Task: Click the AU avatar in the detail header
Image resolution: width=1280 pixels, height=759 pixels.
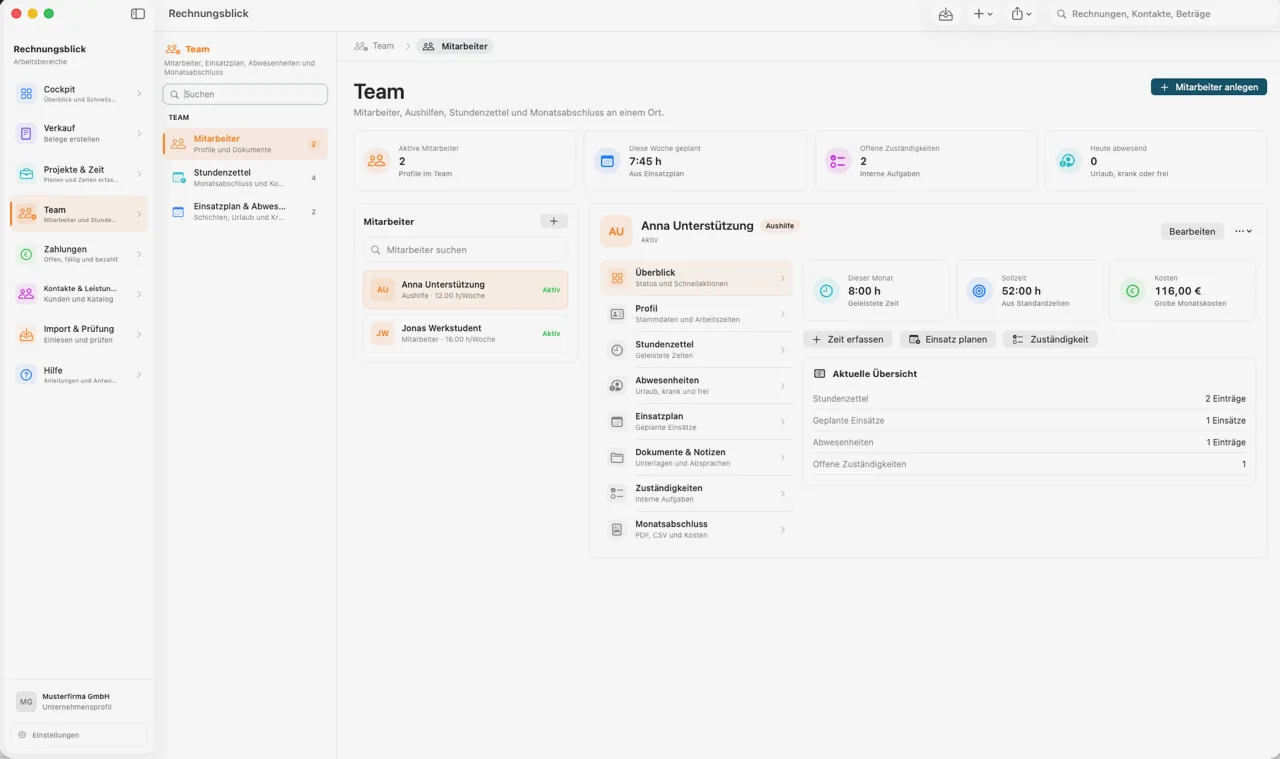Action: [616, 231]
